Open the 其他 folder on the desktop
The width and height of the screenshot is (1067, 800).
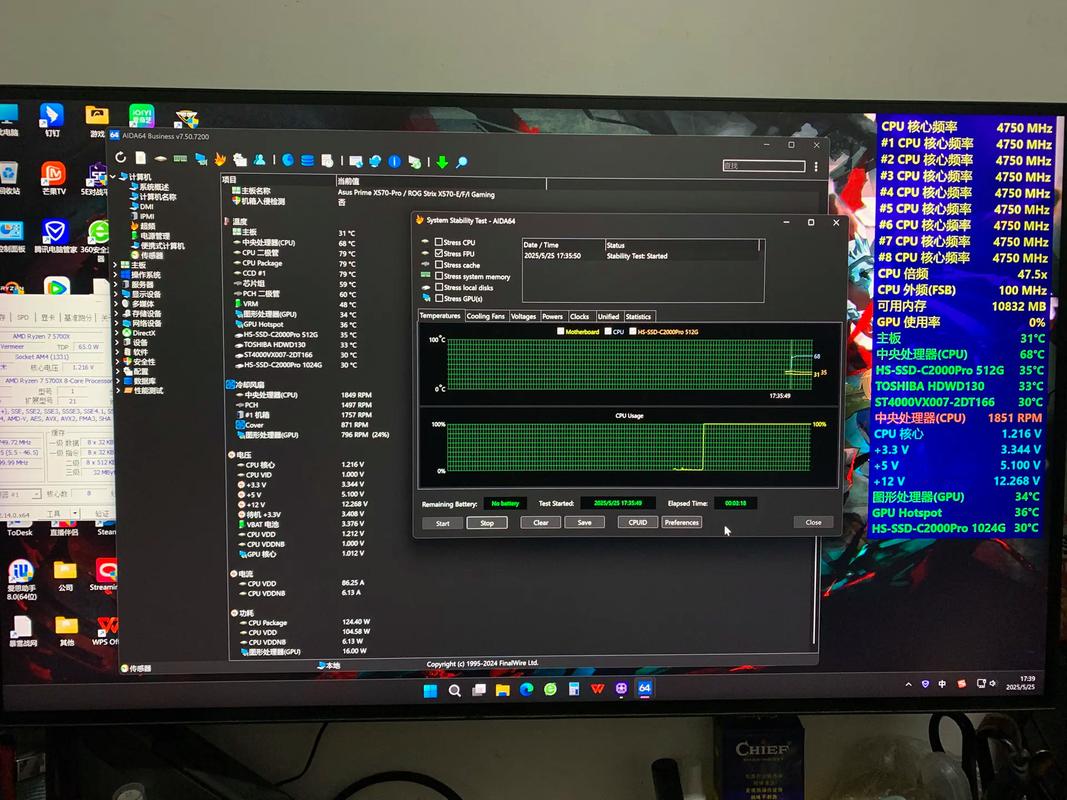pos(66,630)
